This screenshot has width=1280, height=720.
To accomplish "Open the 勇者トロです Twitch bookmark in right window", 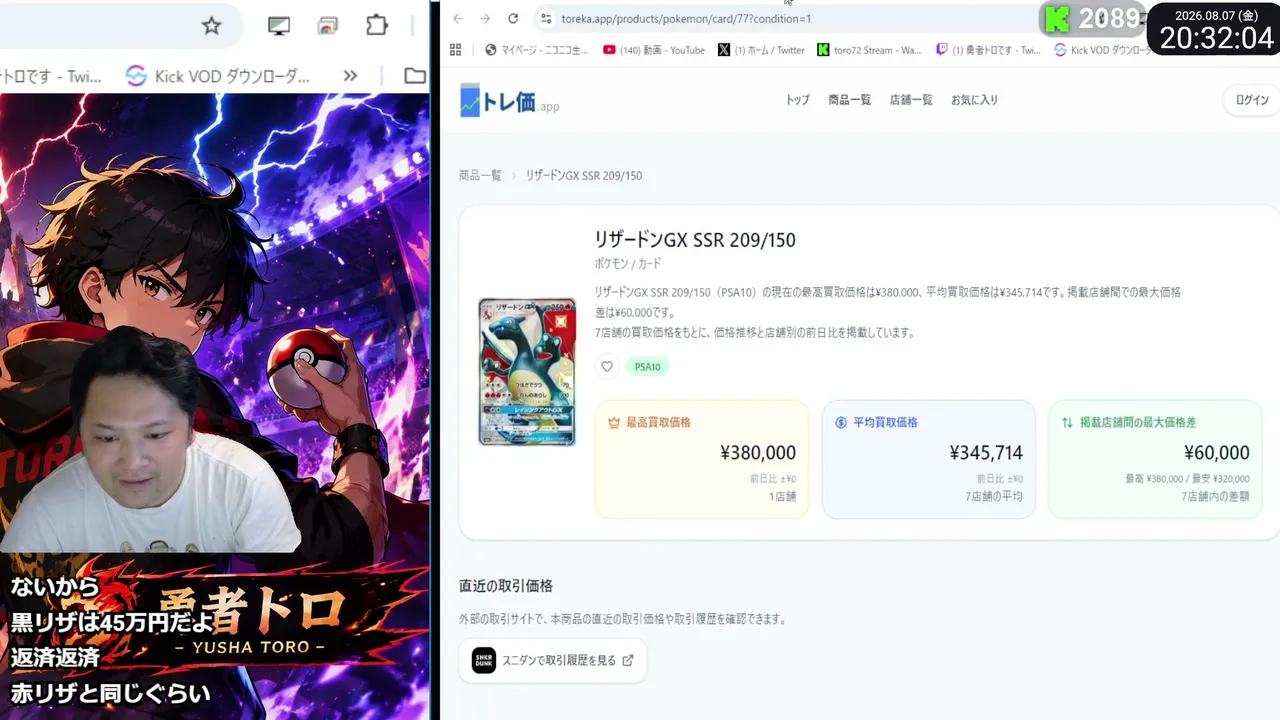I will (x=988, y=50).
